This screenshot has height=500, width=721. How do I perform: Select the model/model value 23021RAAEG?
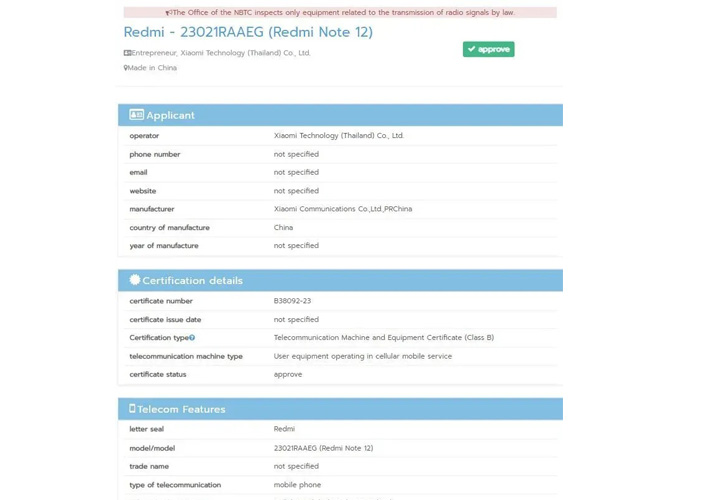[323, 448]
